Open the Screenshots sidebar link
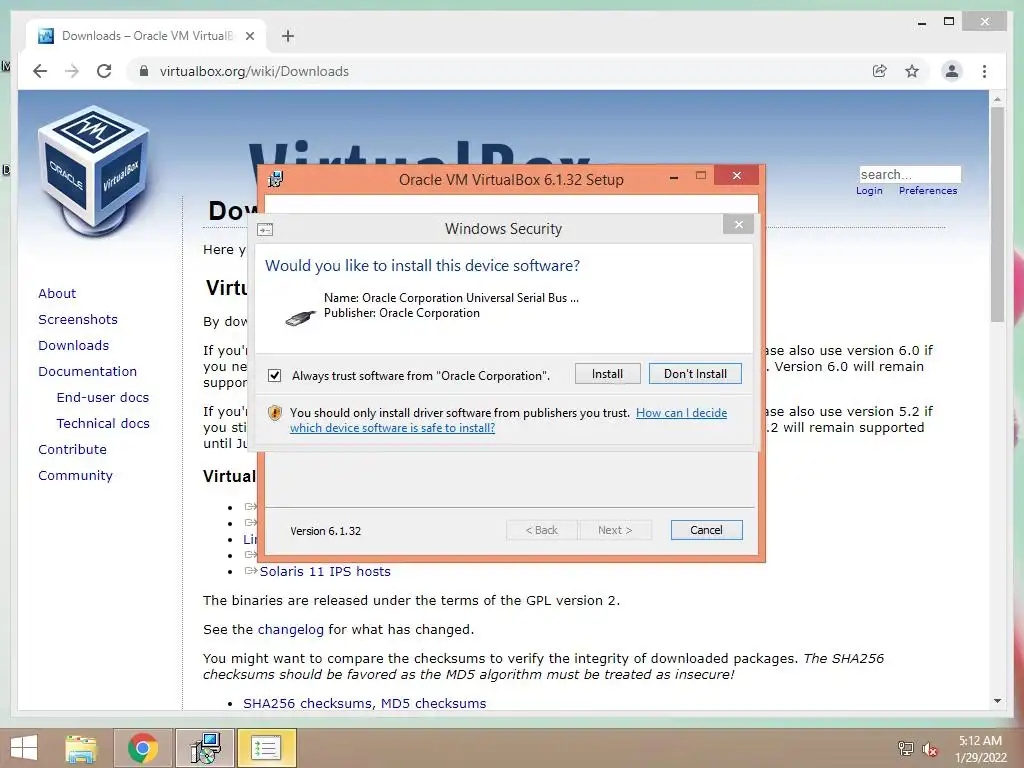This screenshot has width=1024, height=768. coord(78,319)
